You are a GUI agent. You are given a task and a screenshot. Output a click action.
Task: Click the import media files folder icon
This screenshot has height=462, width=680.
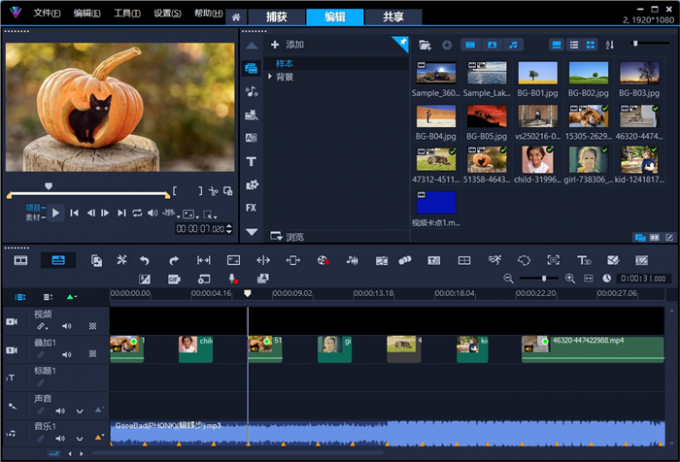coord(425,45)
